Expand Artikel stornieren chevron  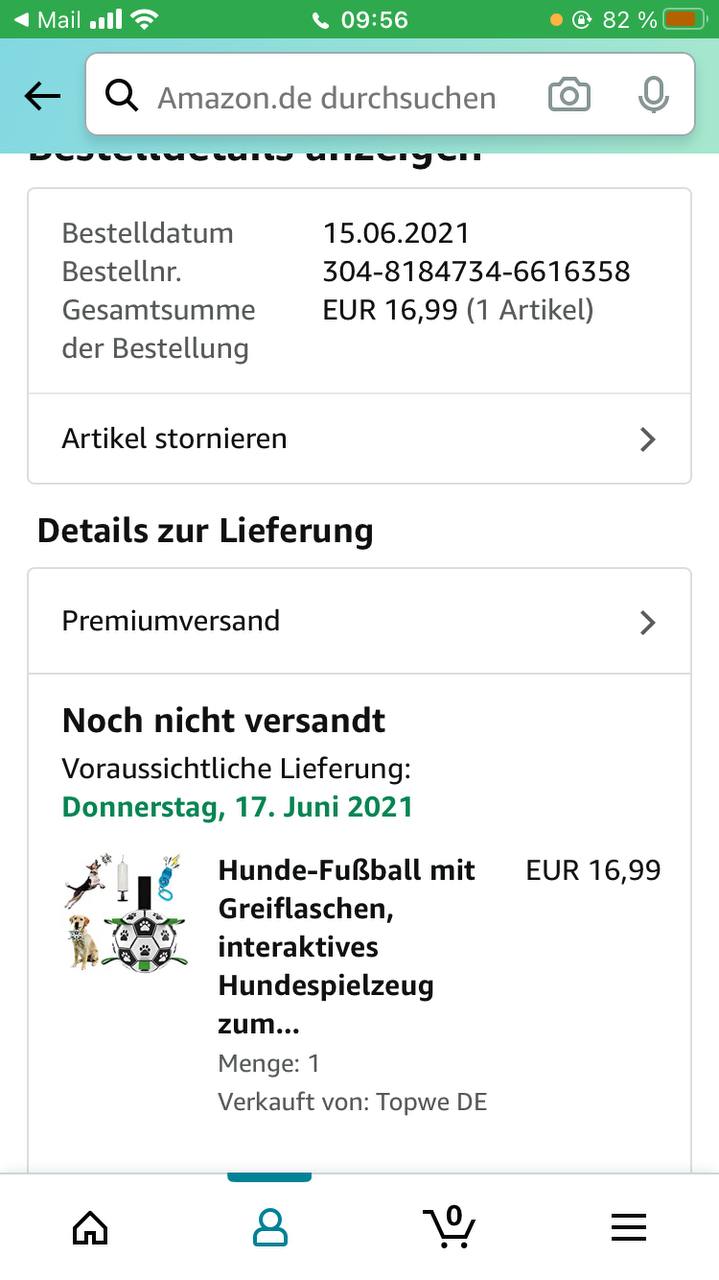click(x=648, y=439)
